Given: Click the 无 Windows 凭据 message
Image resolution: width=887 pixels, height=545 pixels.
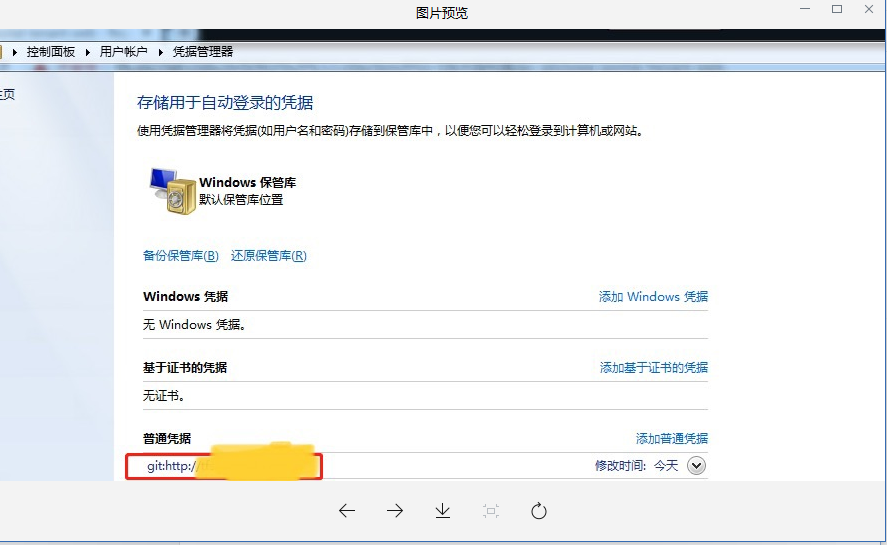Looking at the screenshot, I should pos(194,325).
